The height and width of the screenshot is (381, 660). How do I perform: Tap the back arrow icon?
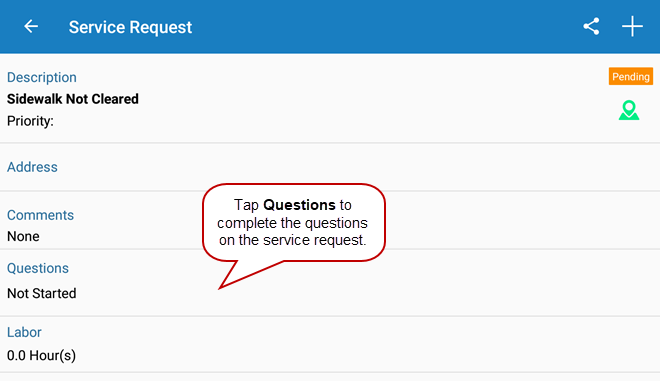(x=31, y=27)
